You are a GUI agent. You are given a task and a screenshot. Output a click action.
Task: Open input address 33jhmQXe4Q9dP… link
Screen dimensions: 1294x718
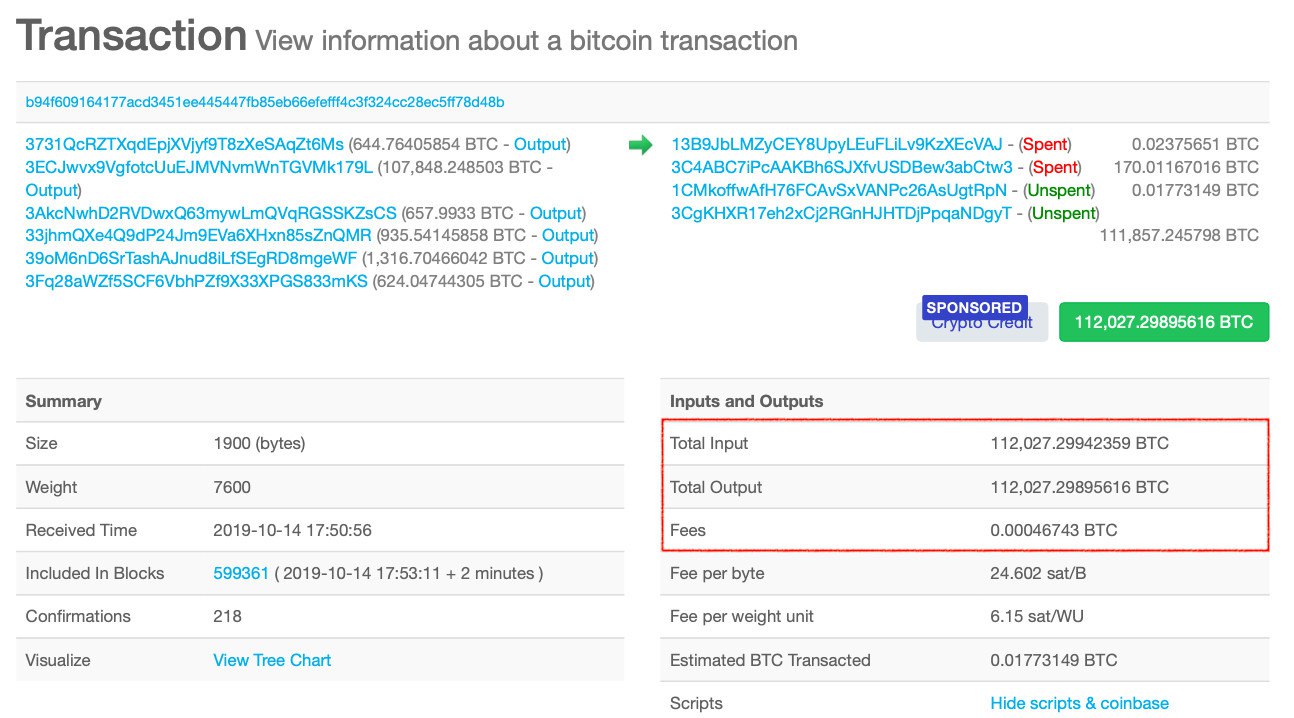tap(198, 236)
